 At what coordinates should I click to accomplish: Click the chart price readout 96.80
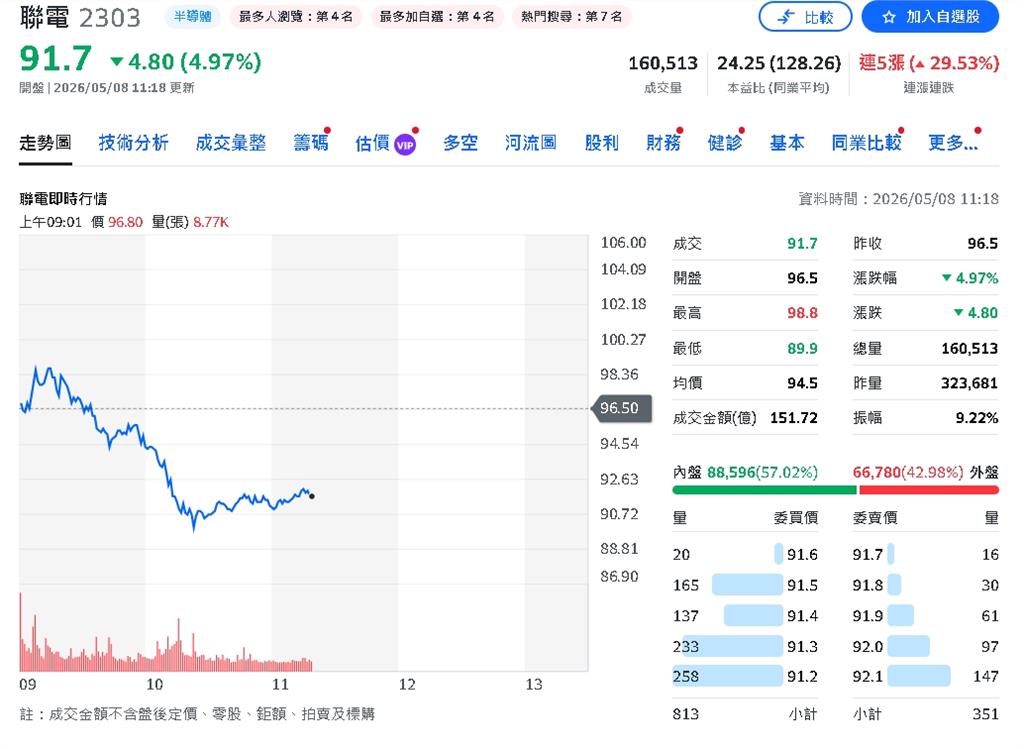(x=125, y=222)
